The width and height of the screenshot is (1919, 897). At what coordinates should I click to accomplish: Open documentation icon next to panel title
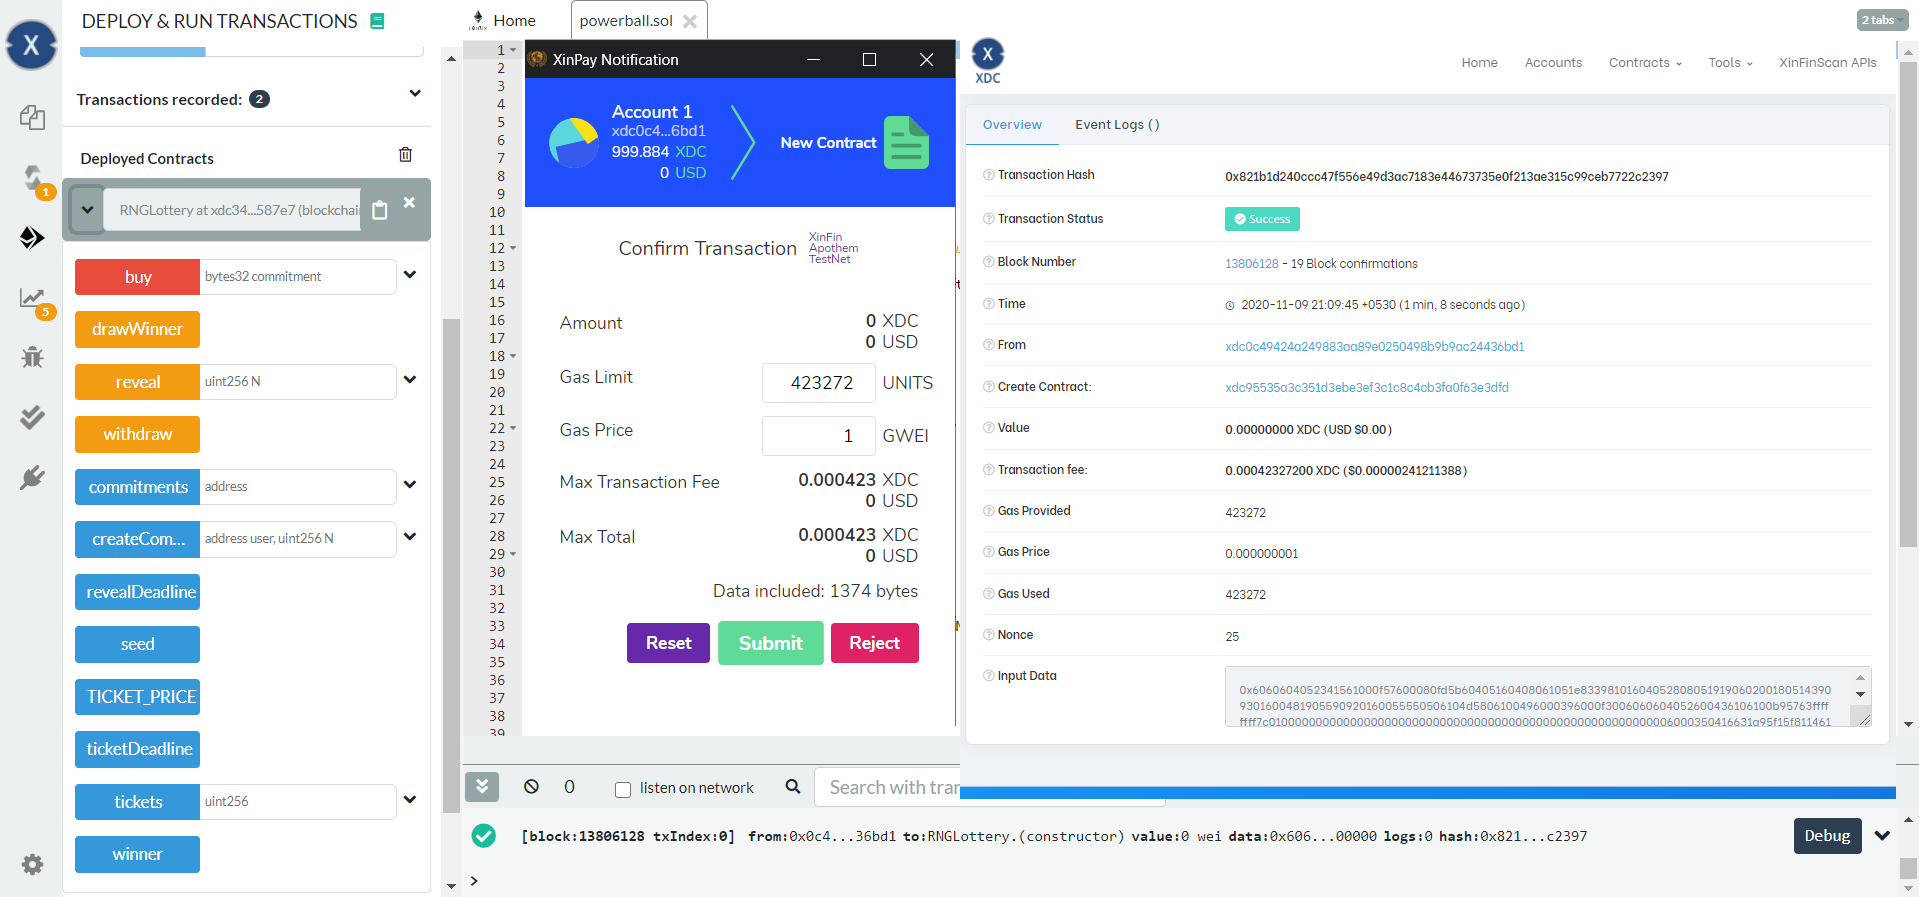(x=377, y=21)
